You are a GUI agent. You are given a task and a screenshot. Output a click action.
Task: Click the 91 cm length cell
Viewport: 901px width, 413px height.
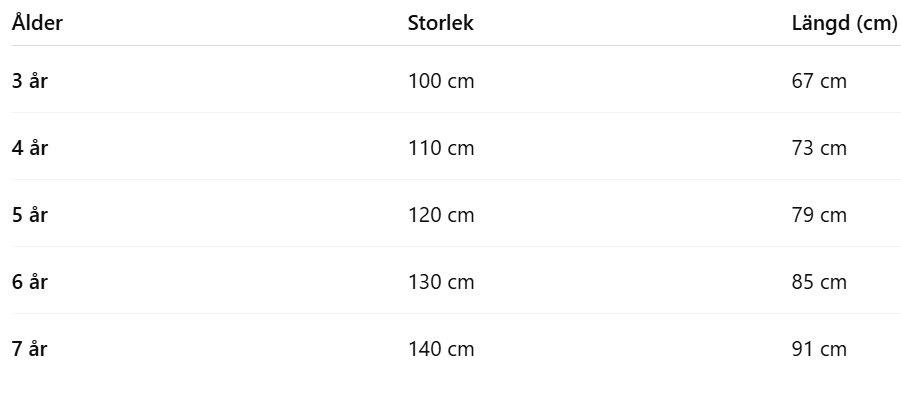point(818,349)
